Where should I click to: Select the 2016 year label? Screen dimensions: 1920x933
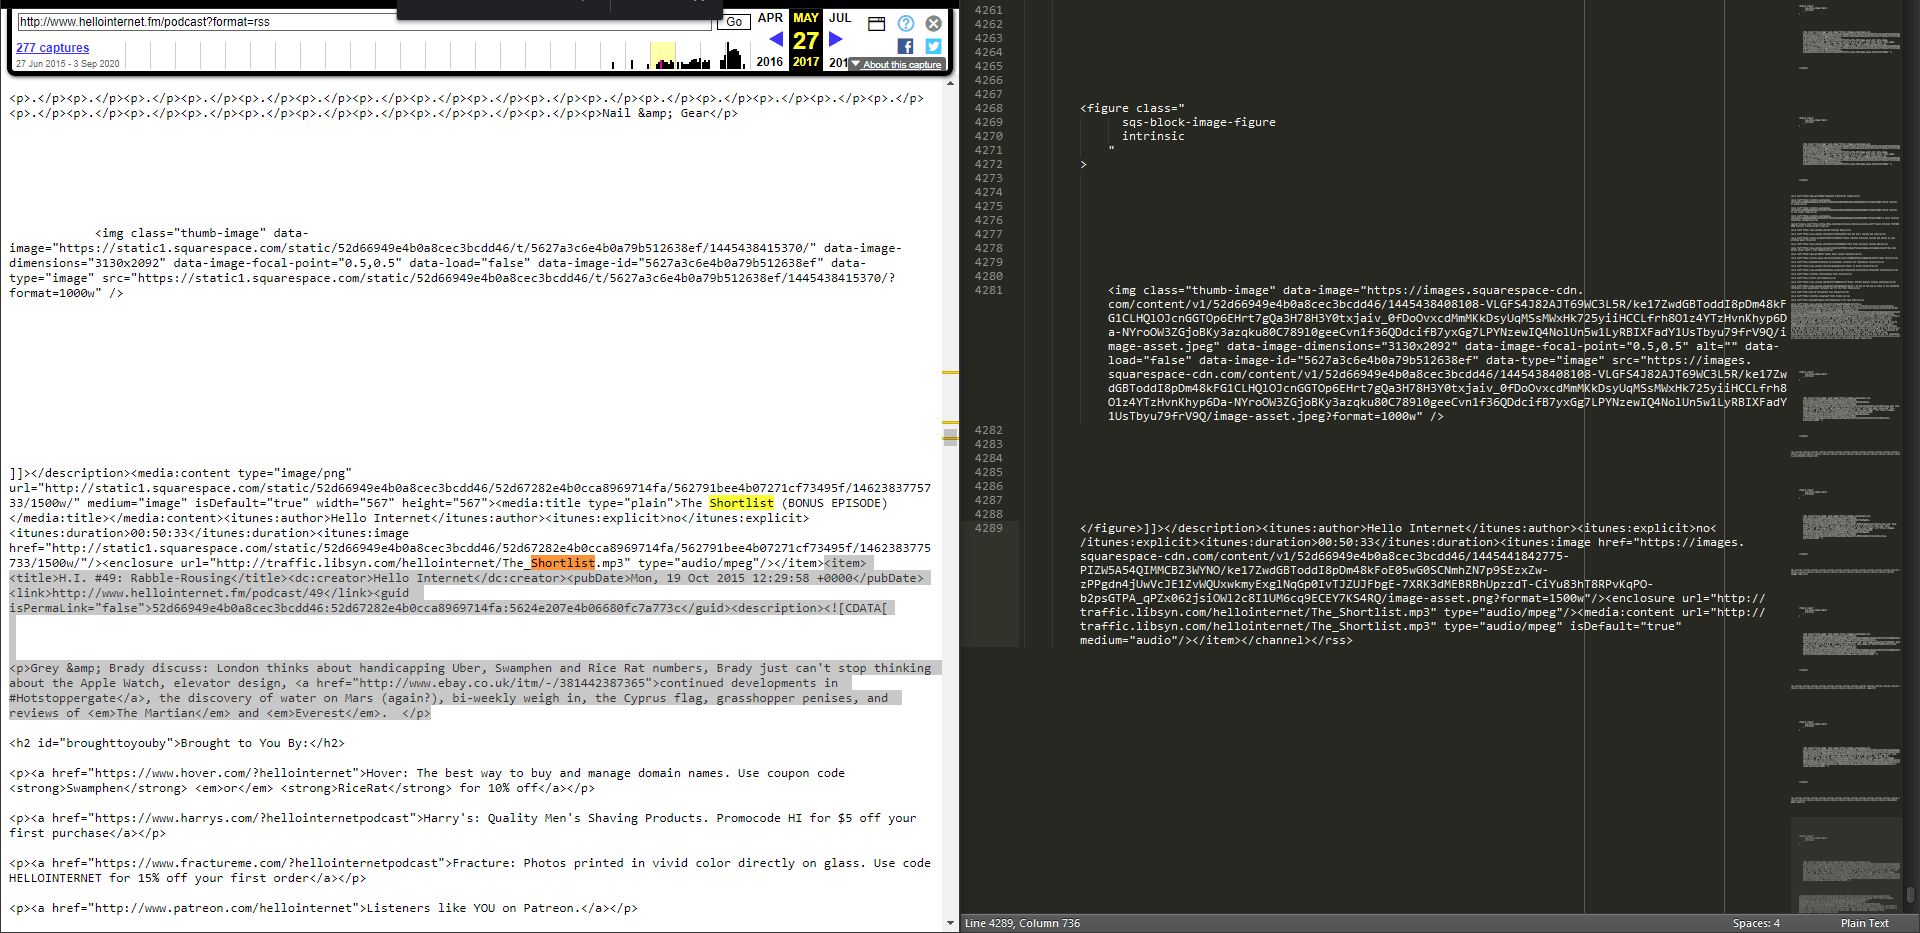click(x=769, y=61)
